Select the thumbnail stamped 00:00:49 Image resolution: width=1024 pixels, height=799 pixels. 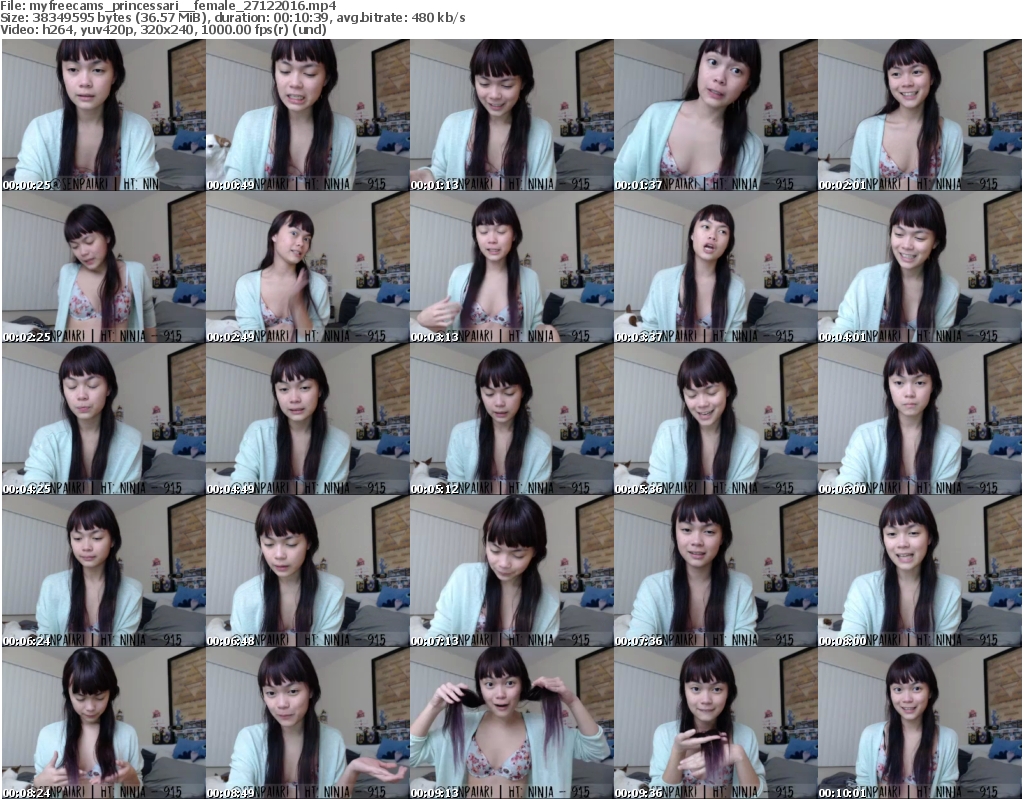click(x=308, y=115)
